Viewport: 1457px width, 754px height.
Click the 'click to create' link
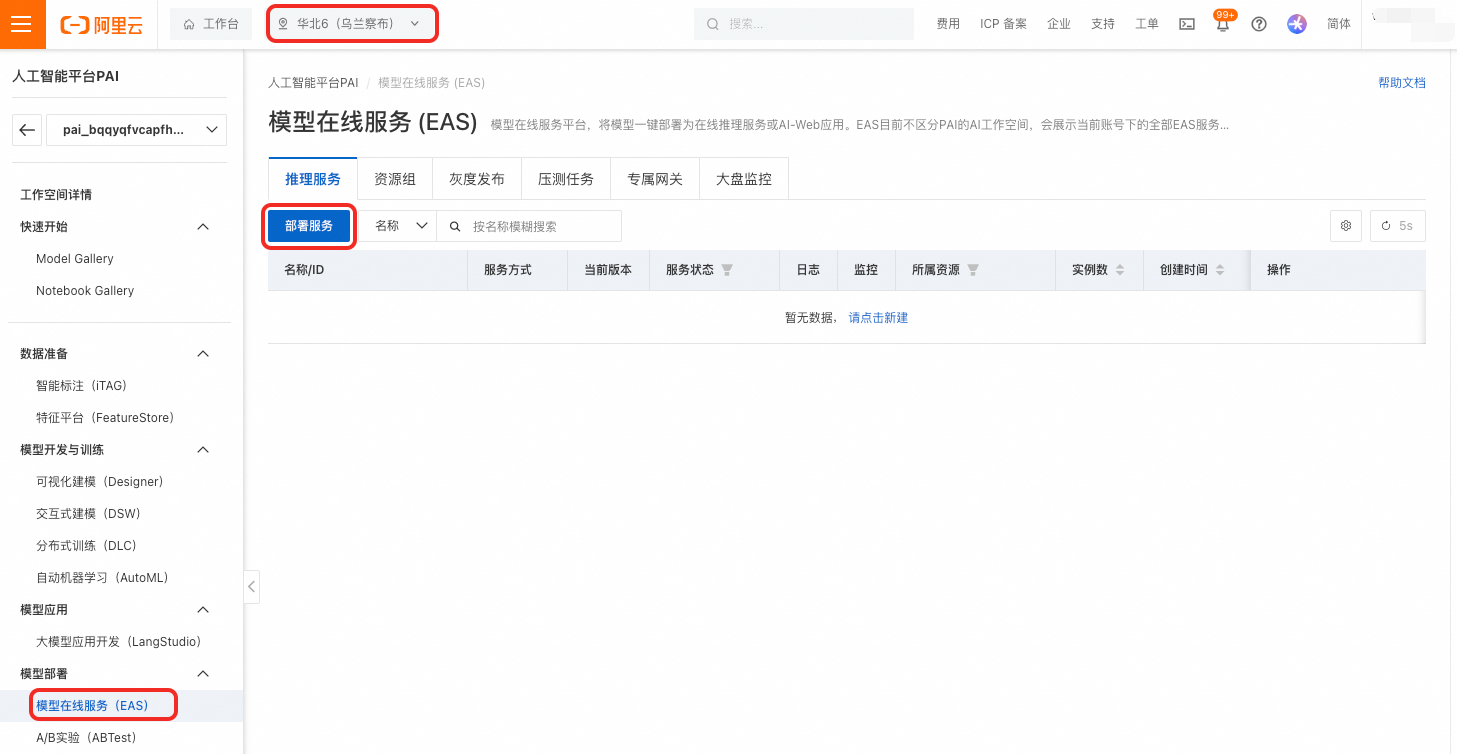[x=878, y=318]
